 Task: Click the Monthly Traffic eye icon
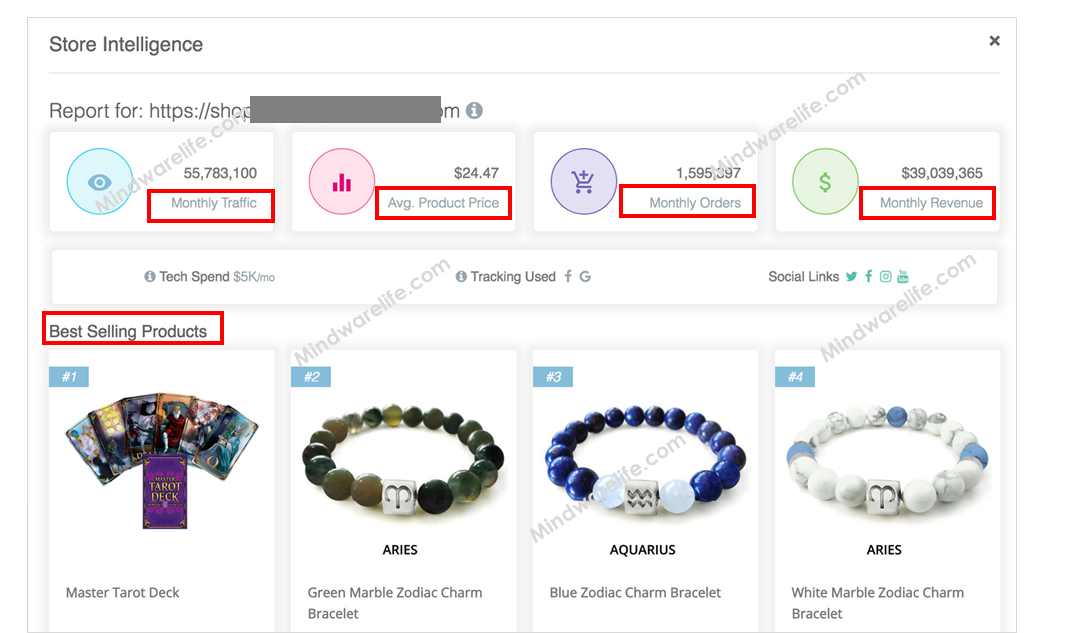click(x=100, y=181)
